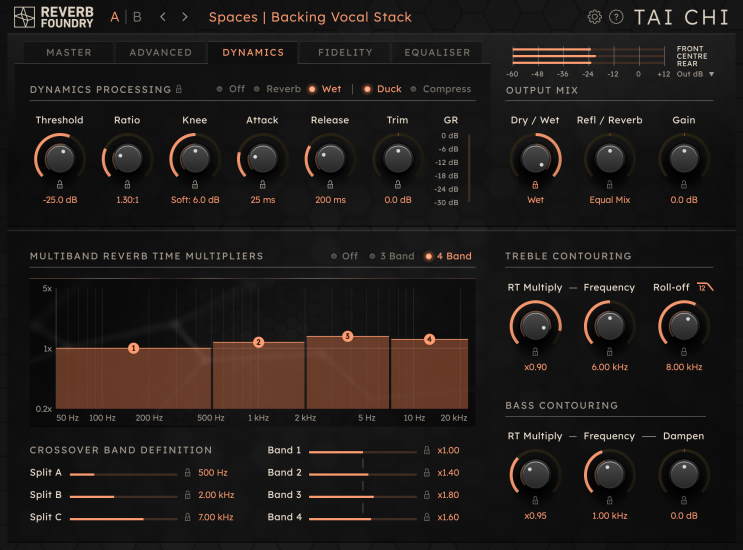Click the Treble Frequency value 6.00 kHz
Screen dimensions: 743x550
point(610,367)
